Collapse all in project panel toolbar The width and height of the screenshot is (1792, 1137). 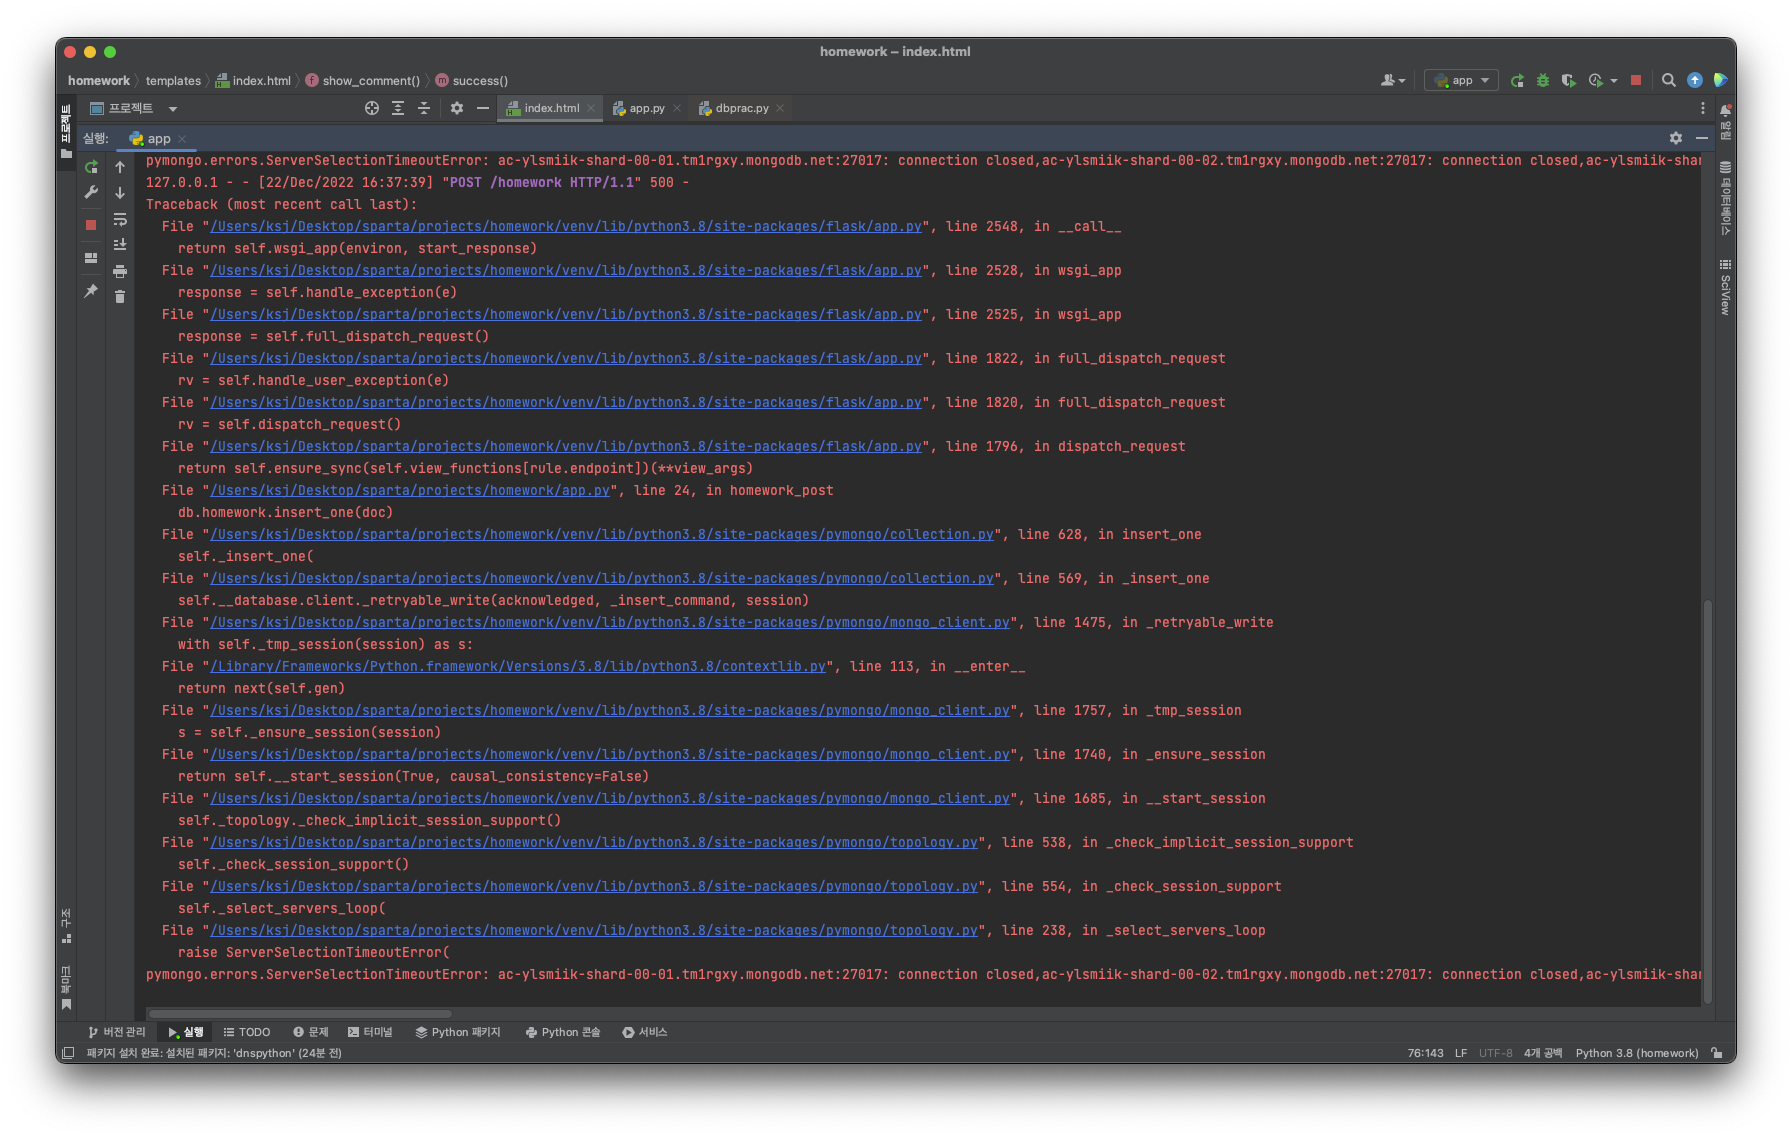coord(424,108)
